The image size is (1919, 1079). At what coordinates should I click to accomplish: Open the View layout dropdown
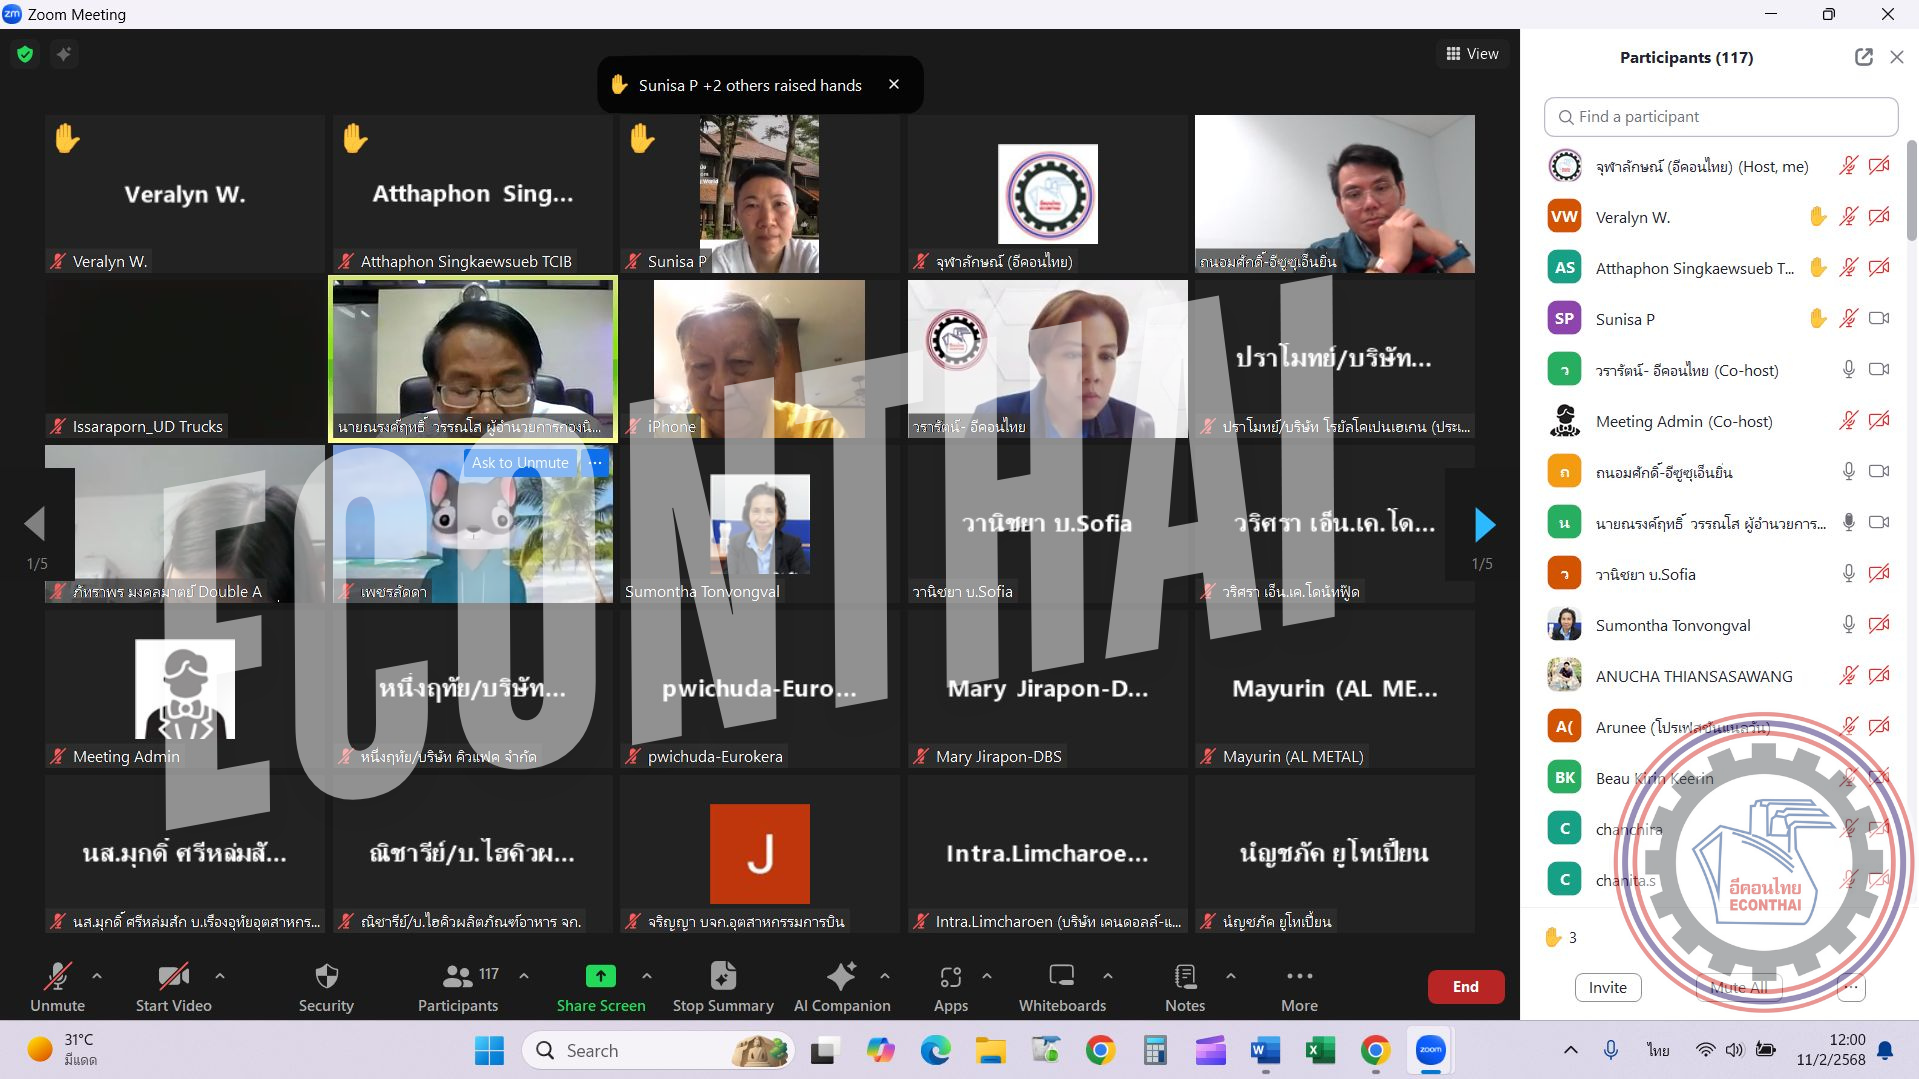[x=1472, y=54]
